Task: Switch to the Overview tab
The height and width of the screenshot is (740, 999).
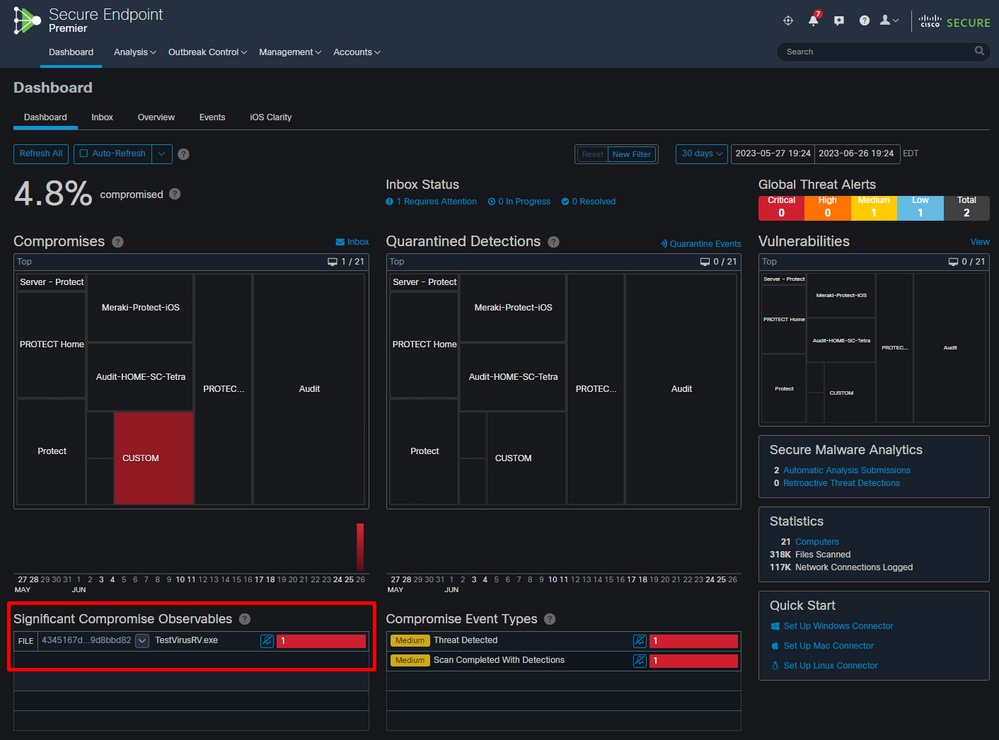Action: pyautogui.click(x=156, y=117)
